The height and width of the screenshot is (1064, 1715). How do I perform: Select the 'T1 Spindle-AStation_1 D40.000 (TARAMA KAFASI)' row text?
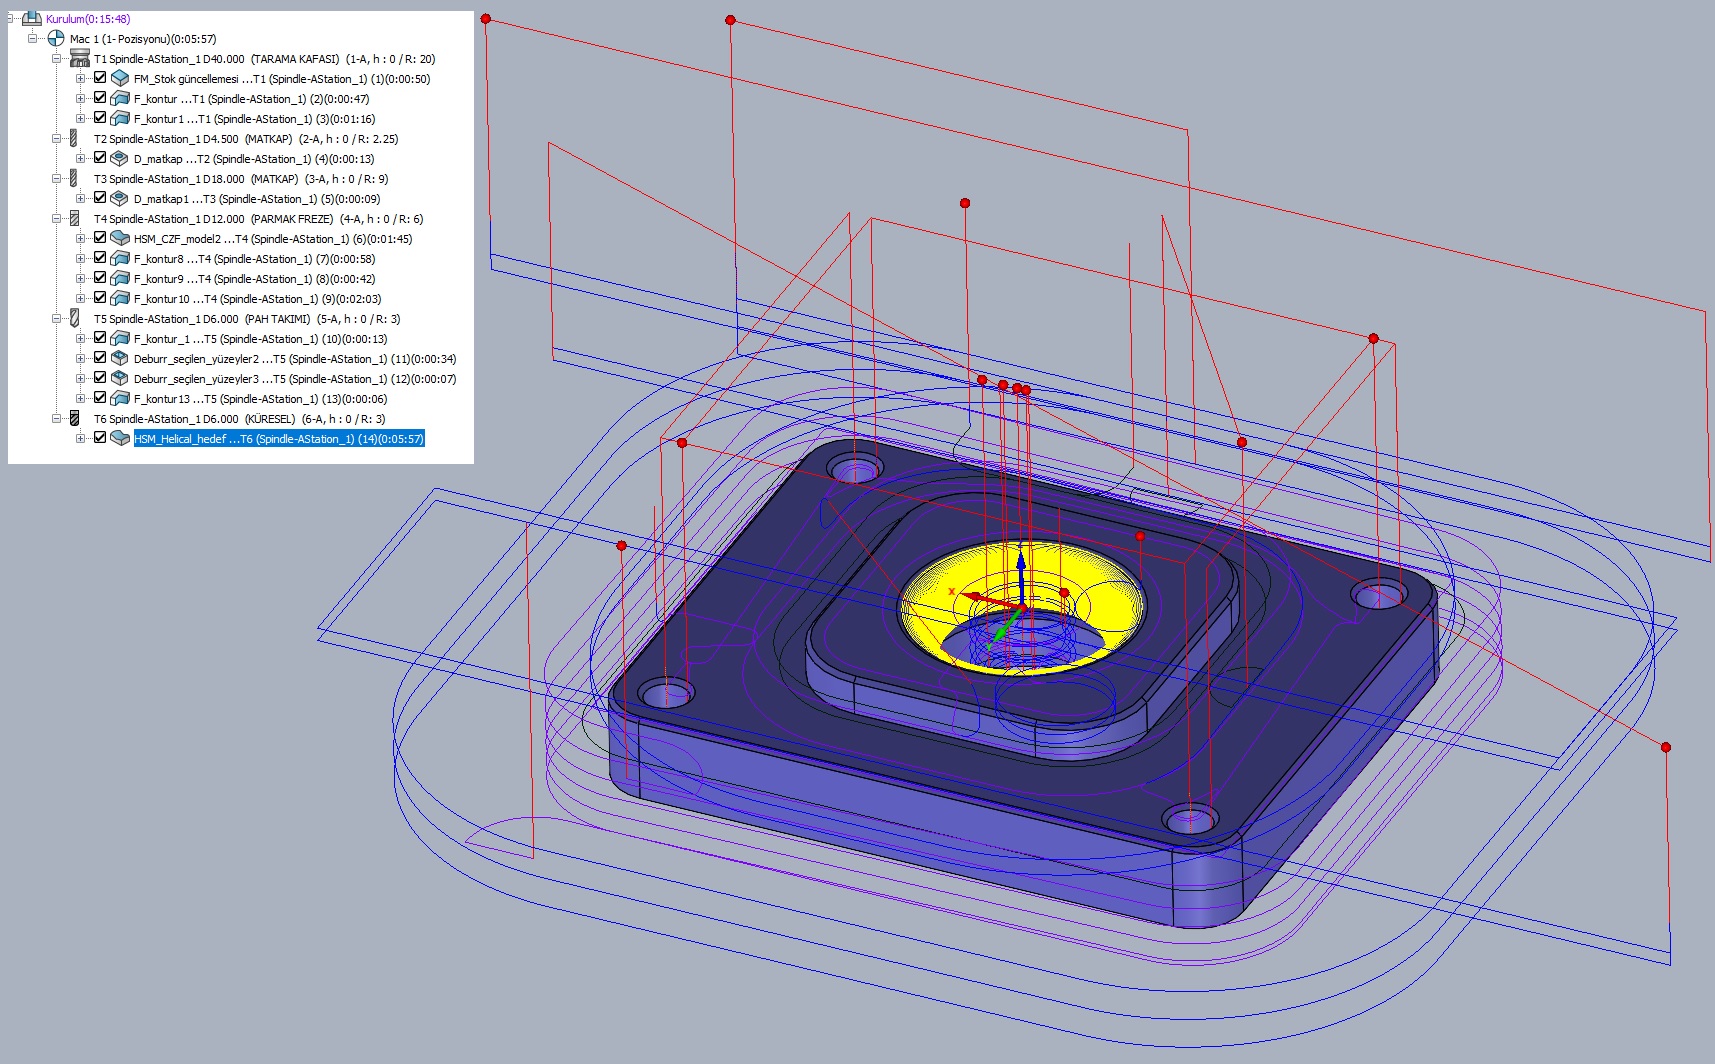[x=265, y=59]
